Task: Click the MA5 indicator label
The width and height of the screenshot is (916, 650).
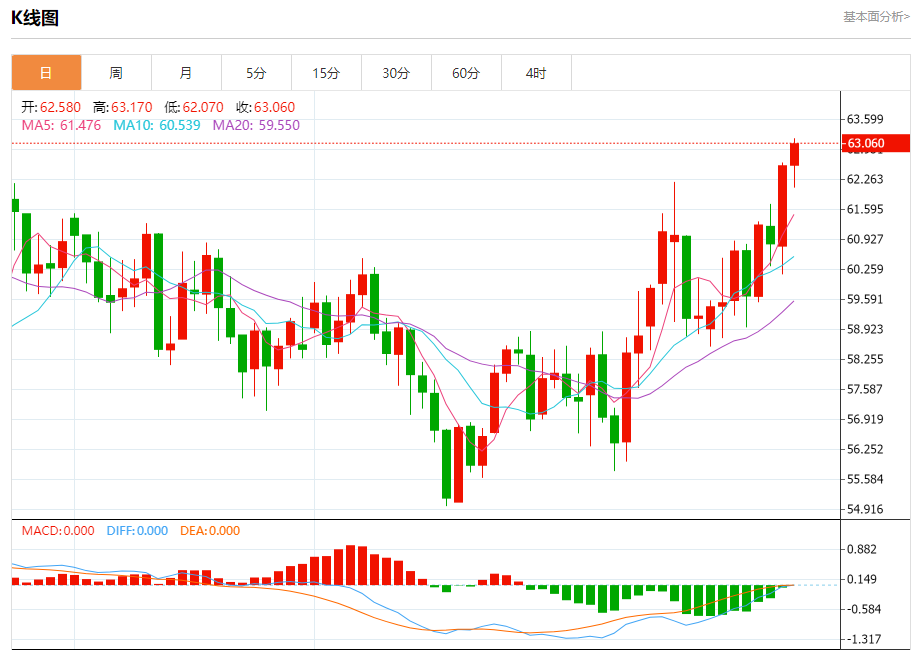Action: tap(62, 125)
